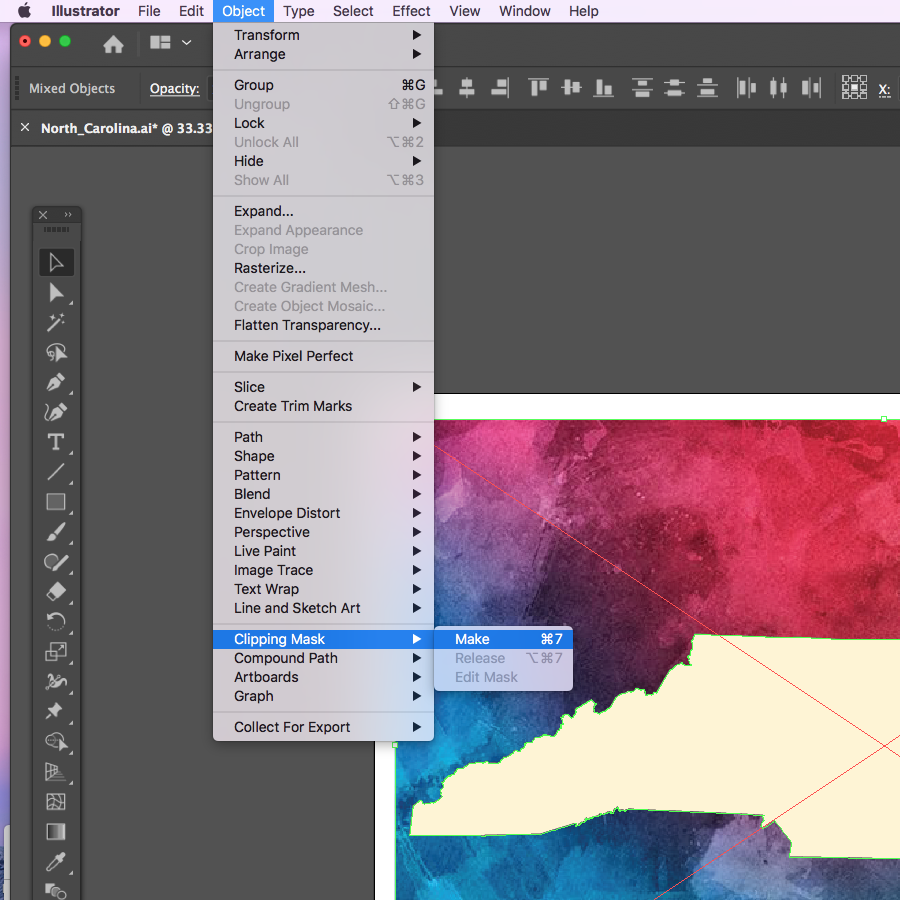Screen dimensions: 900x900
Task: Select the Direct Selection tool
Action: [x=56, y=293]
